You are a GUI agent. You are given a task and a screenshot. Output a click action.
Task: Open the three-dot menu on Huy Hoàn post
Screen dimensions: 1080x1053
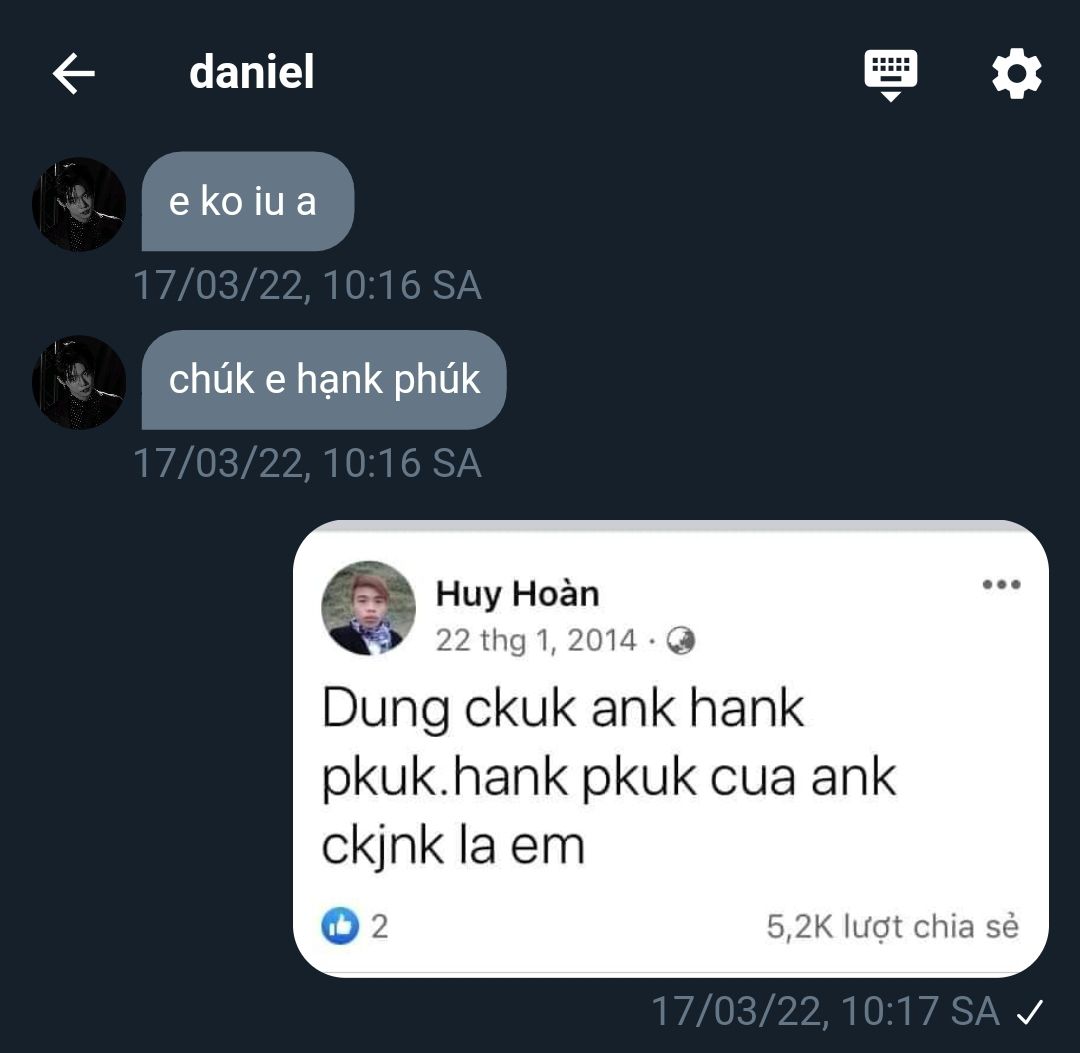[1001, 585]
